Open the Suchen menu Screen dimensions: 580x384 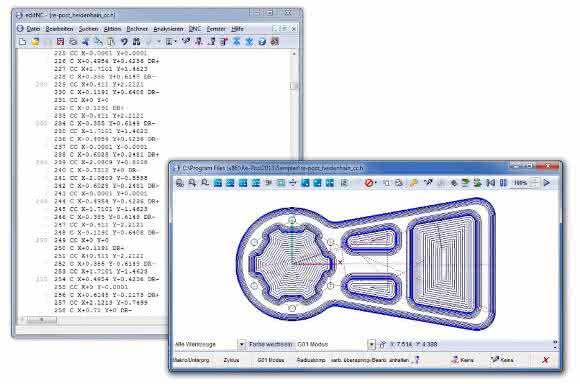(x=88, y=29)
